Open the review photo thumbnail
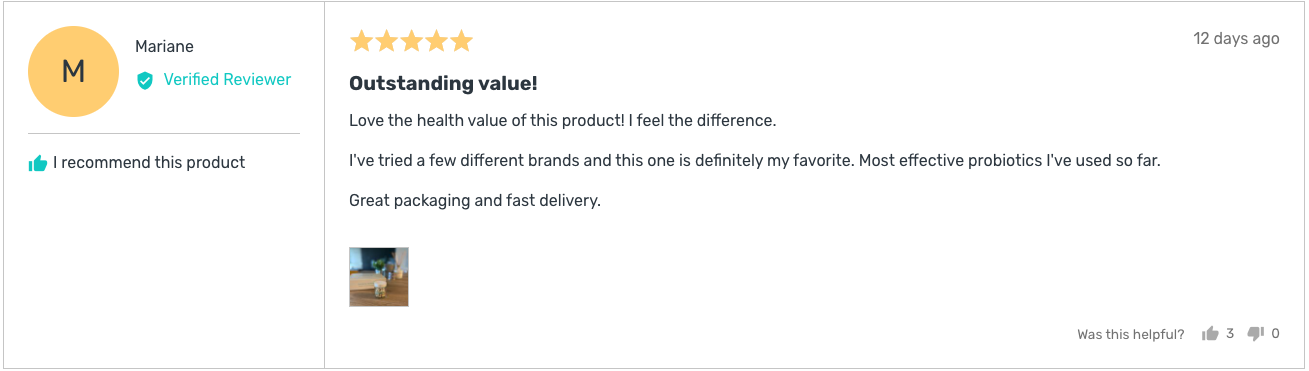Screen dimensions: 1309x371 click(x=379, y=277)
